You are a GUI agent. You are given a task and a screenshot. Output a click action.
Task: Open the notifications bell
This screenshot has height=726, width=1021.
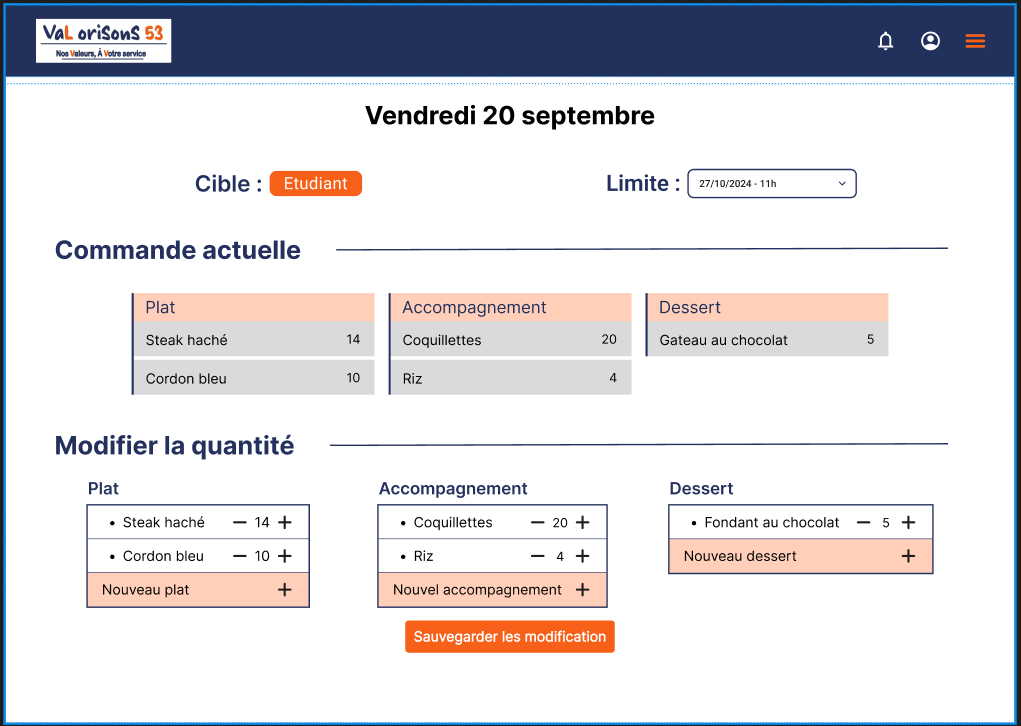(885, 41)
